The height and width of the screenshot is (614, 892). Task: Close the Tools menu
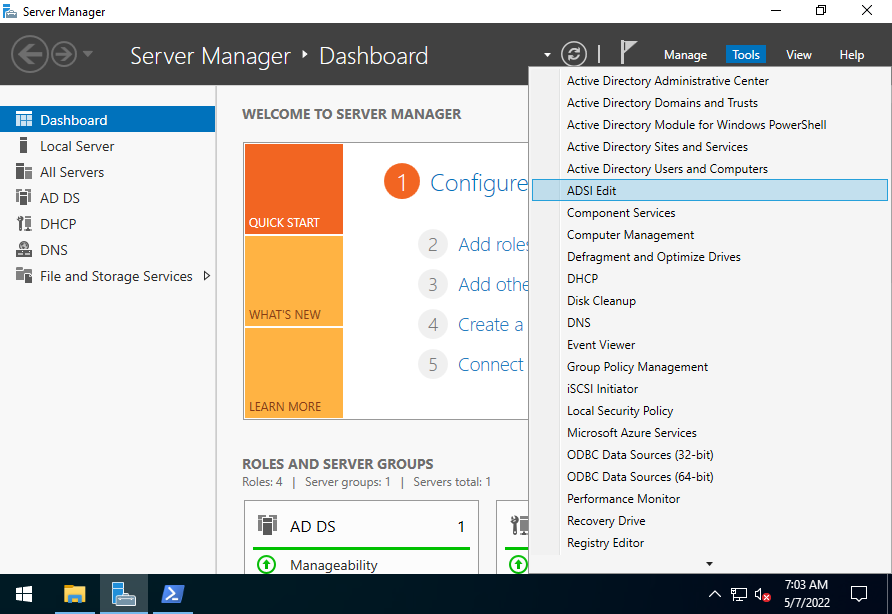(745, 55)
